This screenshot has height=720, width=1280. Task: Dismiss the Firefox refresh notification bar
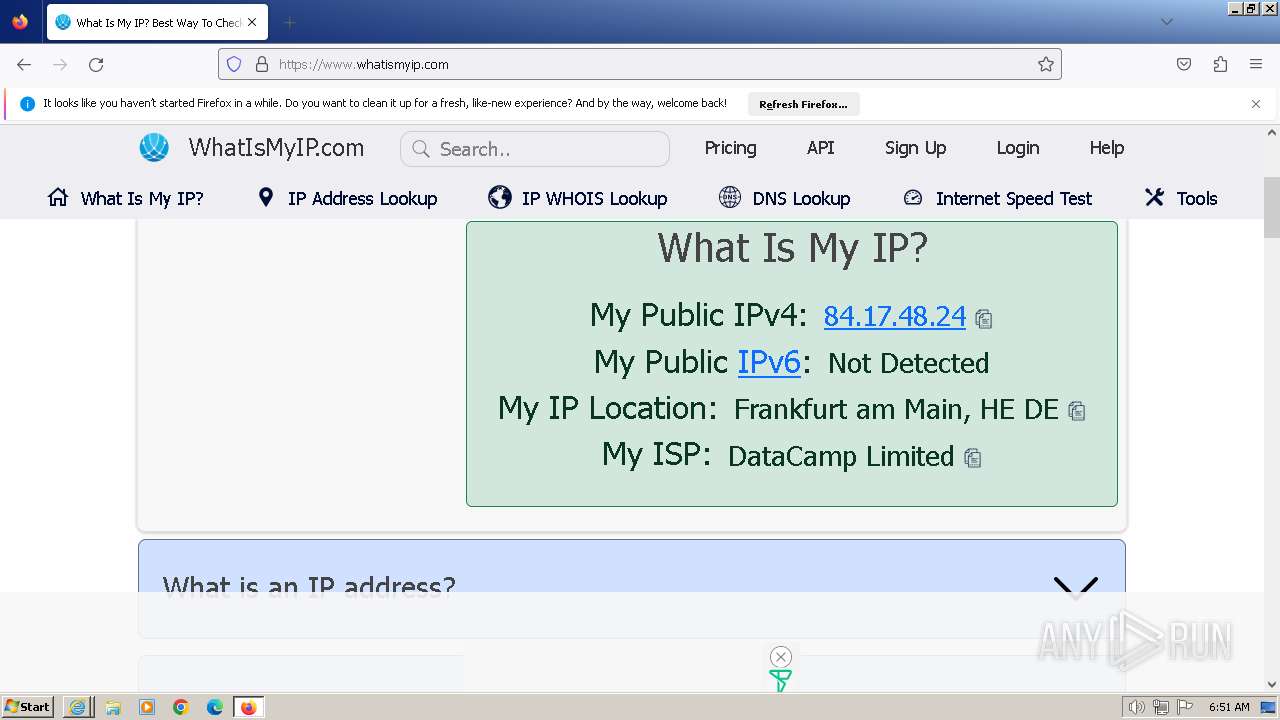(x=1256, y=104)
